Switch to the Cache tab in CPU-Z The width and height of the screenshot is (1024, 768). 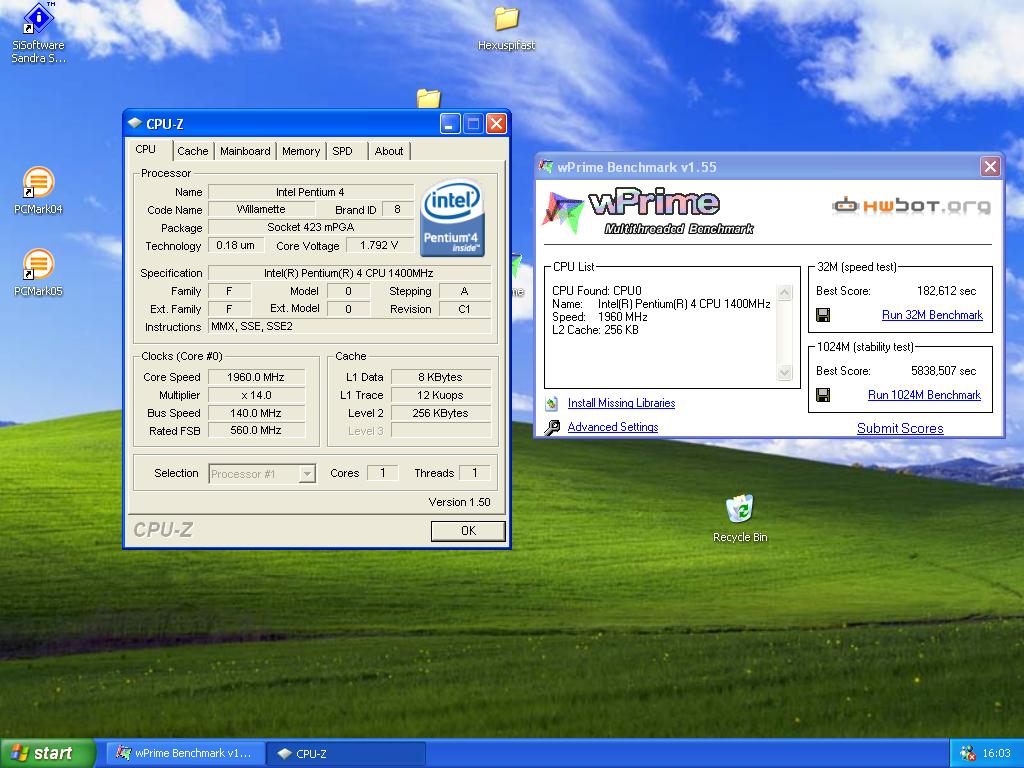point(193,151)
